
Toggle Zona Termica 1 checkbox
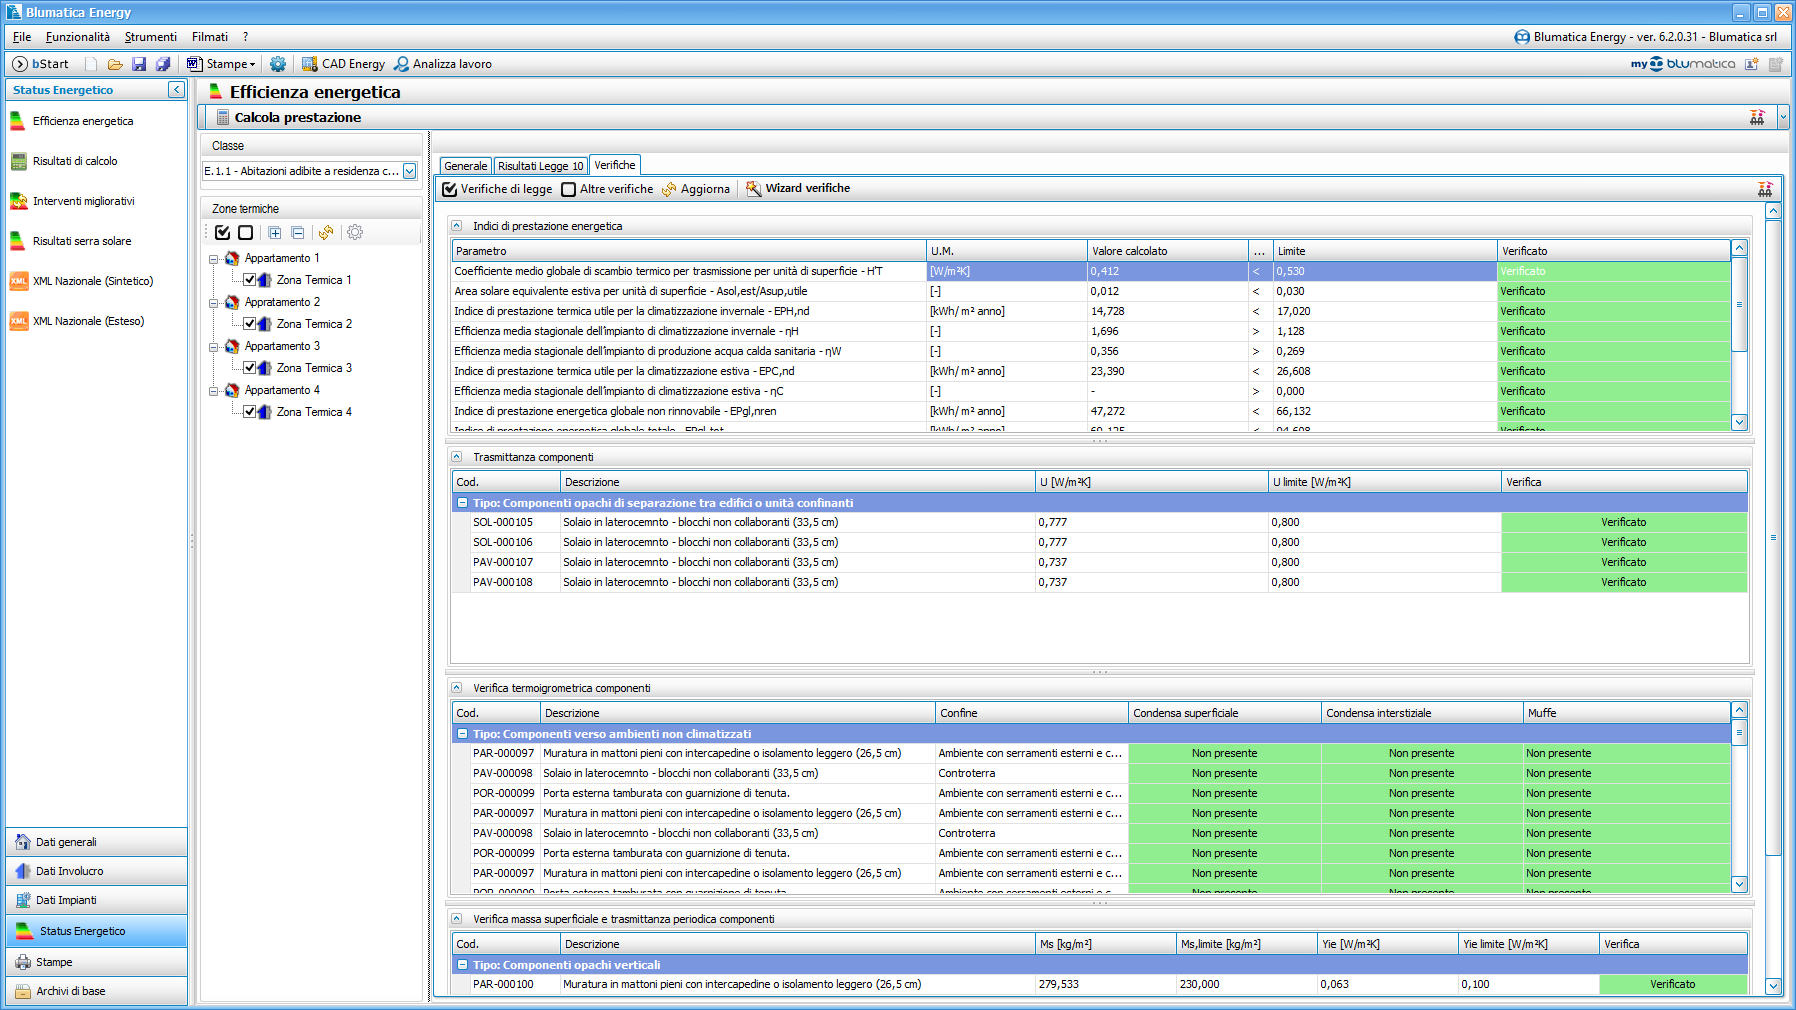[x=250, y=280]
